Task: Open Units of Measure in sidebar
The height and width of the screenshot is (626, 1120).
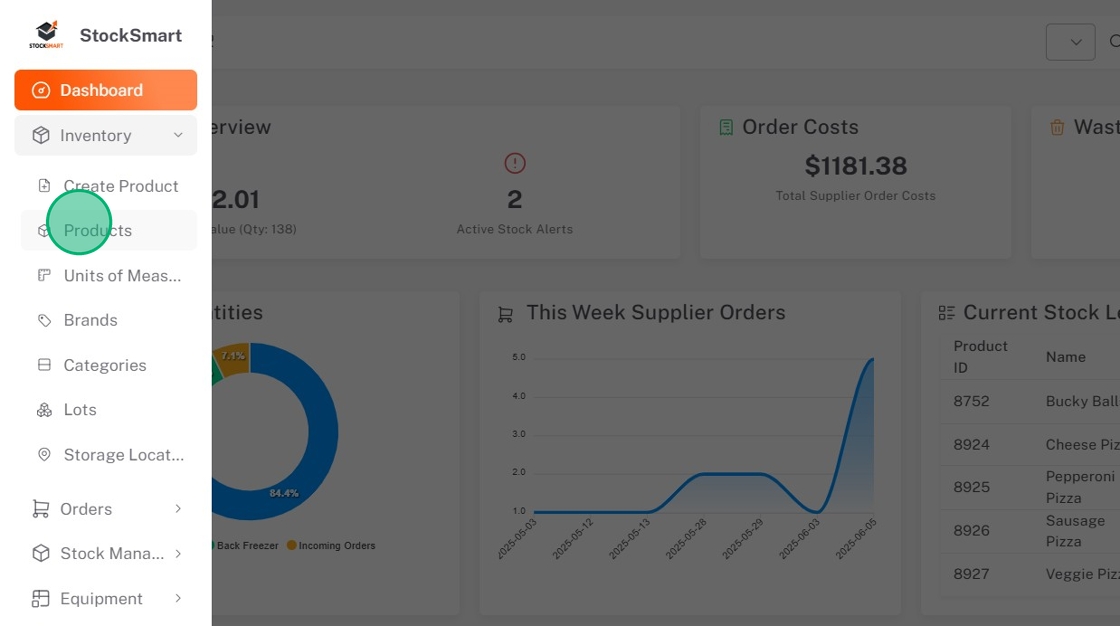Action: (x=109, y=275)
